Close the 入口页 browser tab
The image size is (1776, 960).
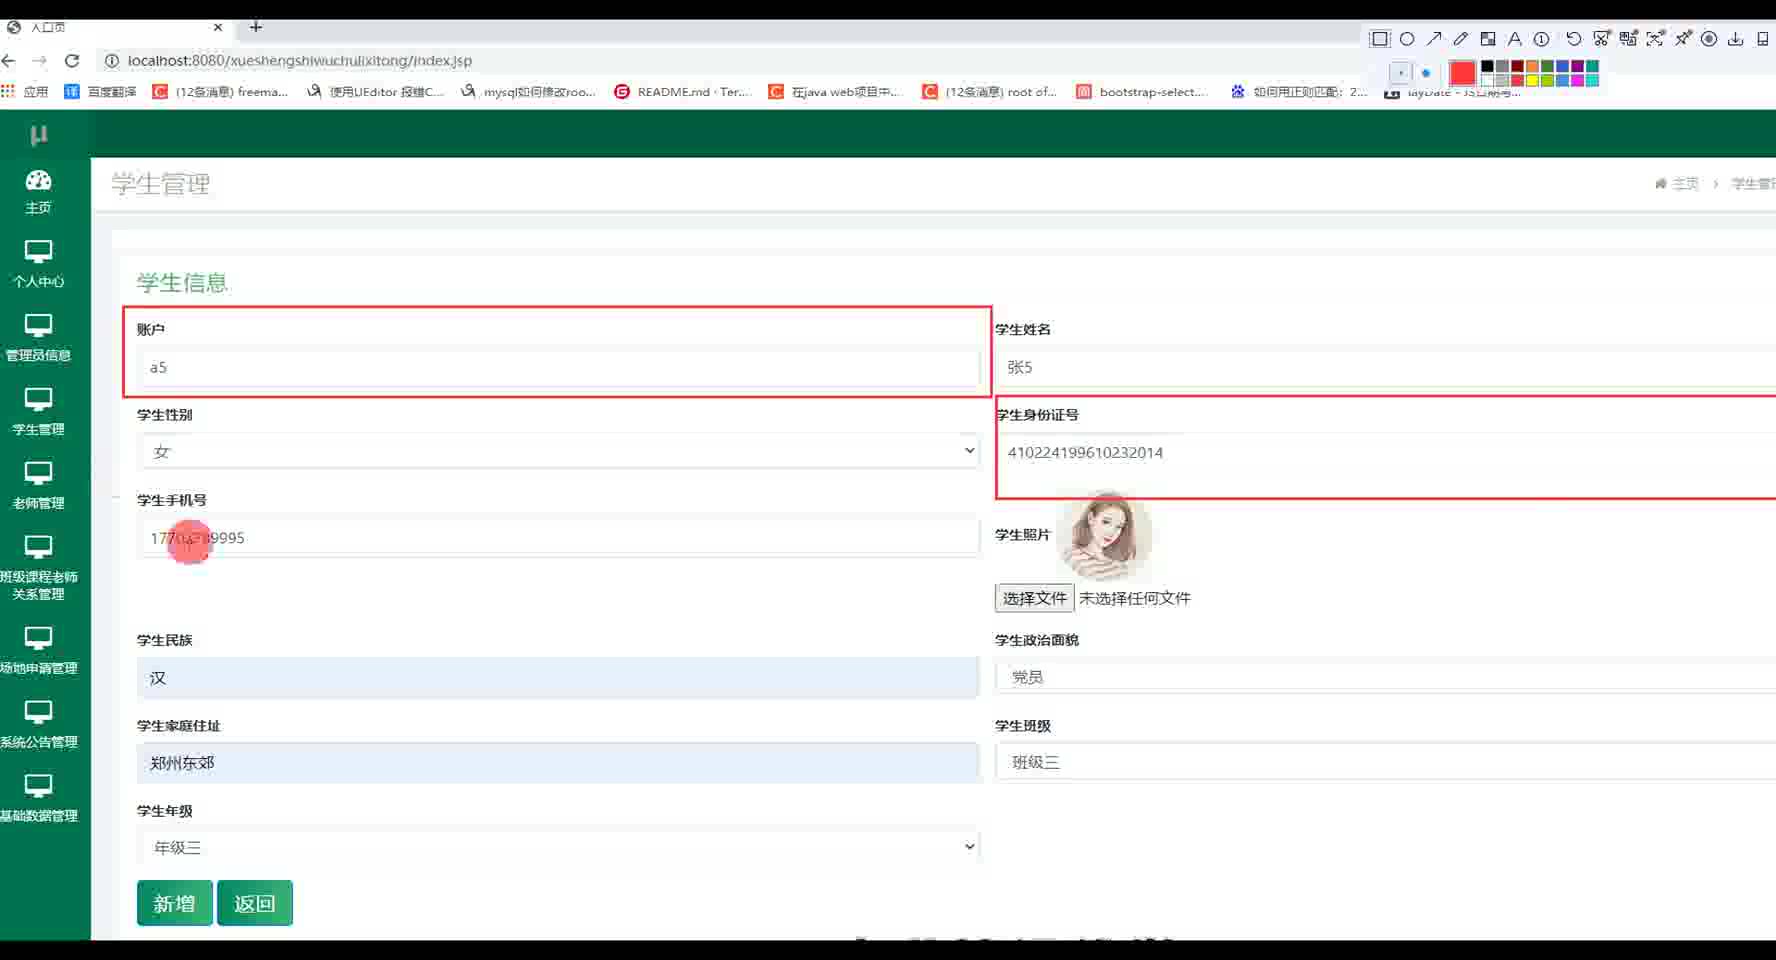pyautogui.click(x=218, y=27)
